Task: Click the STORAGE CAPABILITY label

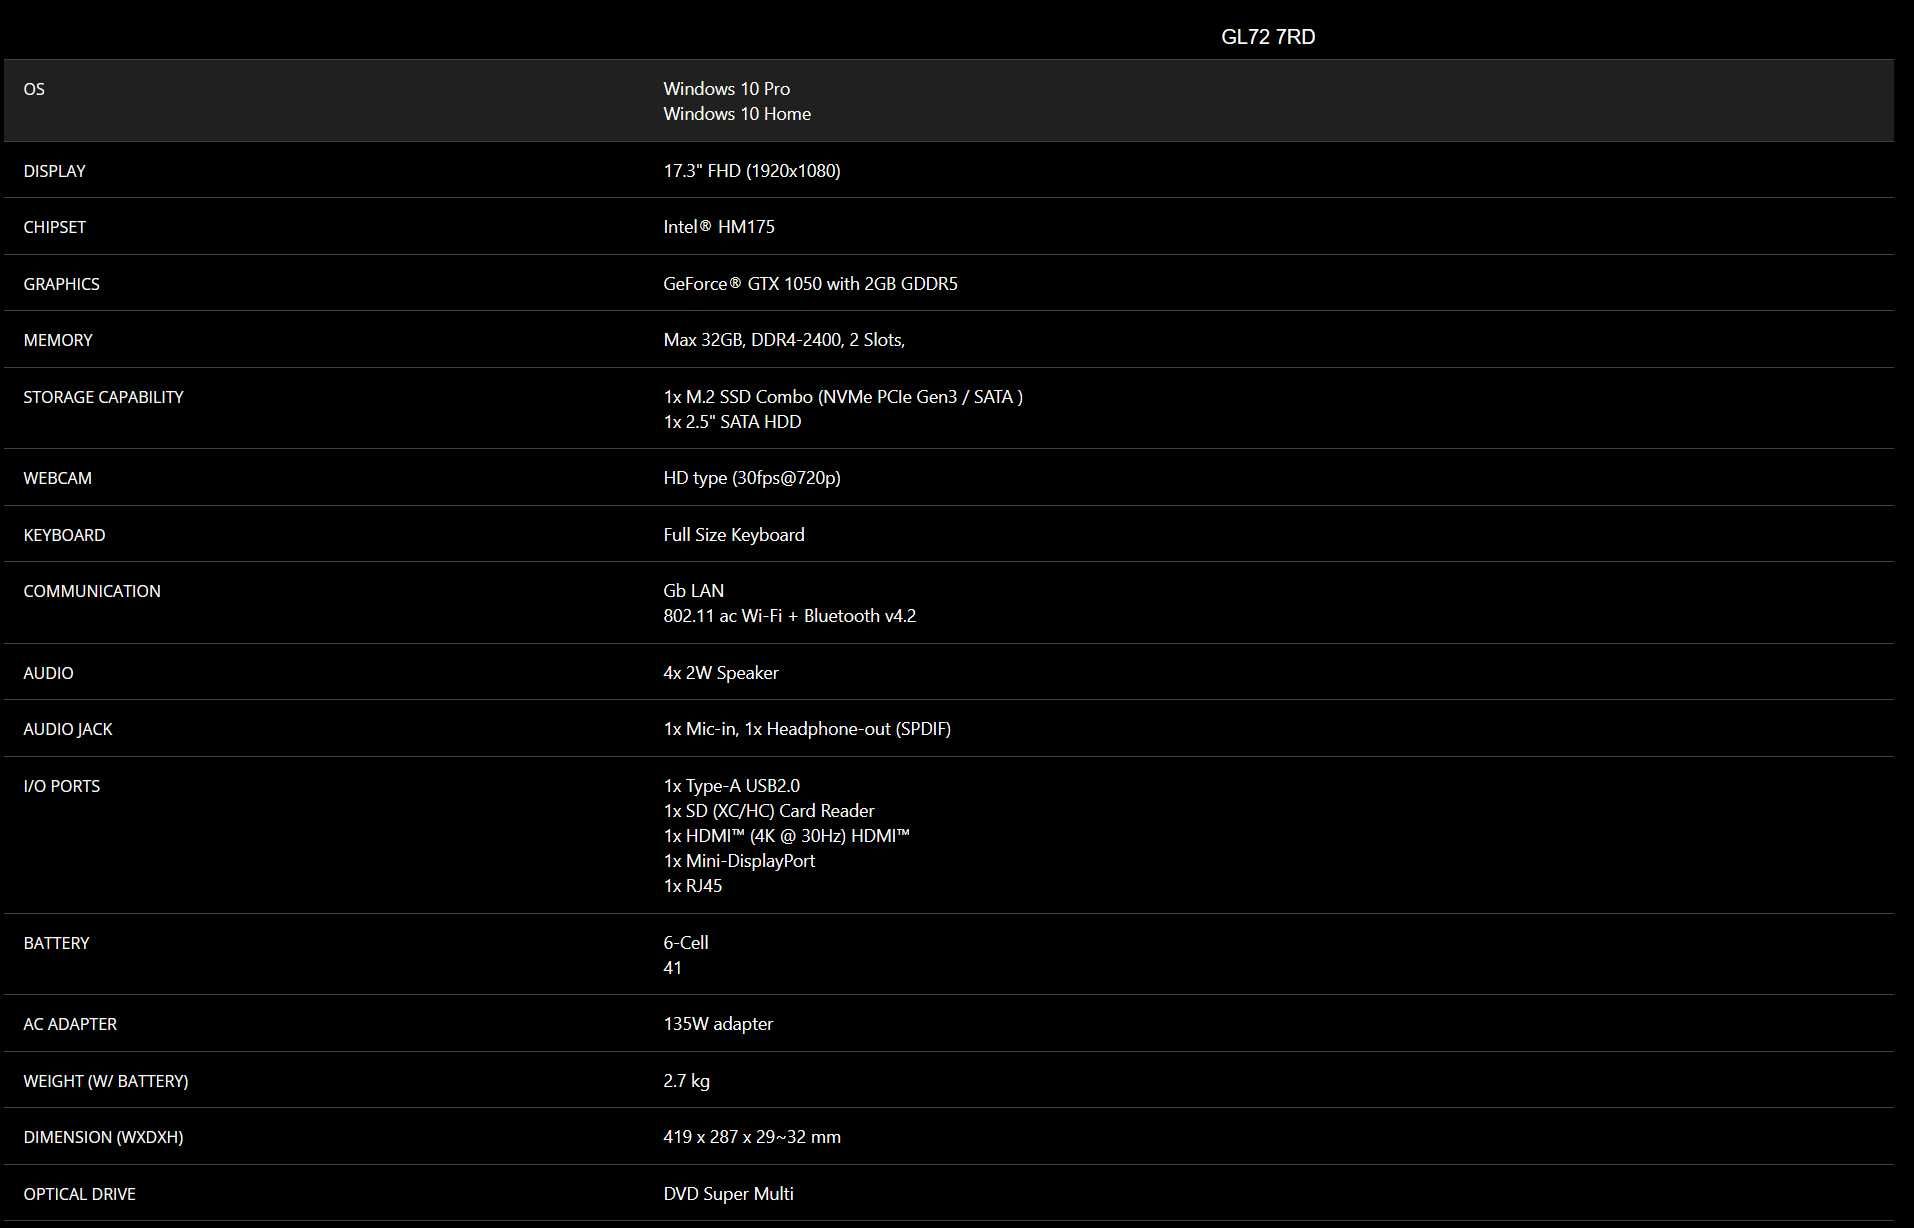Action: [103, 397]
